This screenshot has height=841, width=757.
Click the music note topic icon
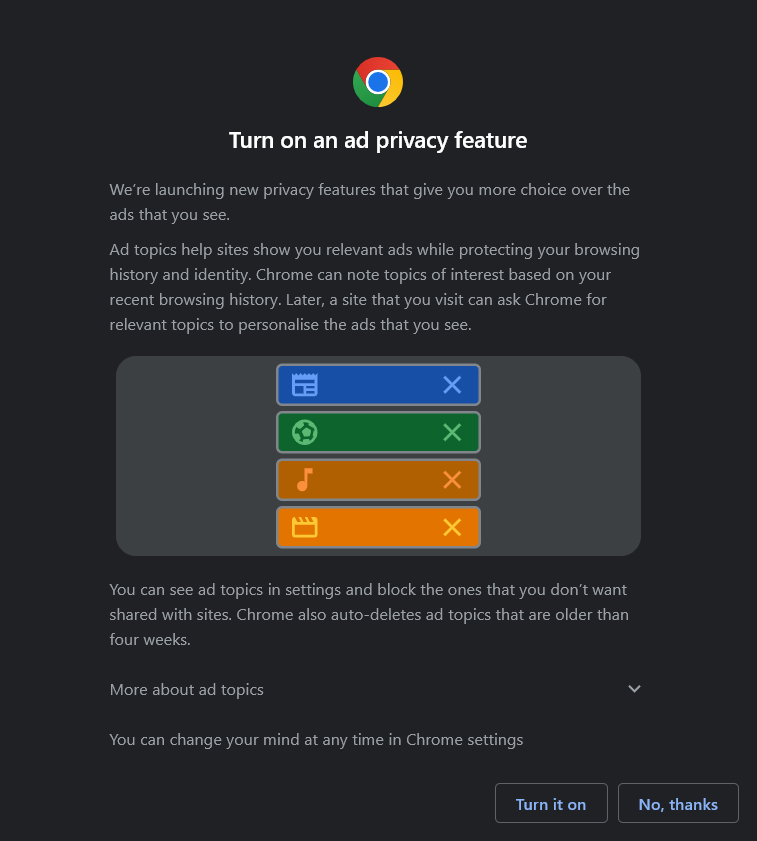(305, 480)
